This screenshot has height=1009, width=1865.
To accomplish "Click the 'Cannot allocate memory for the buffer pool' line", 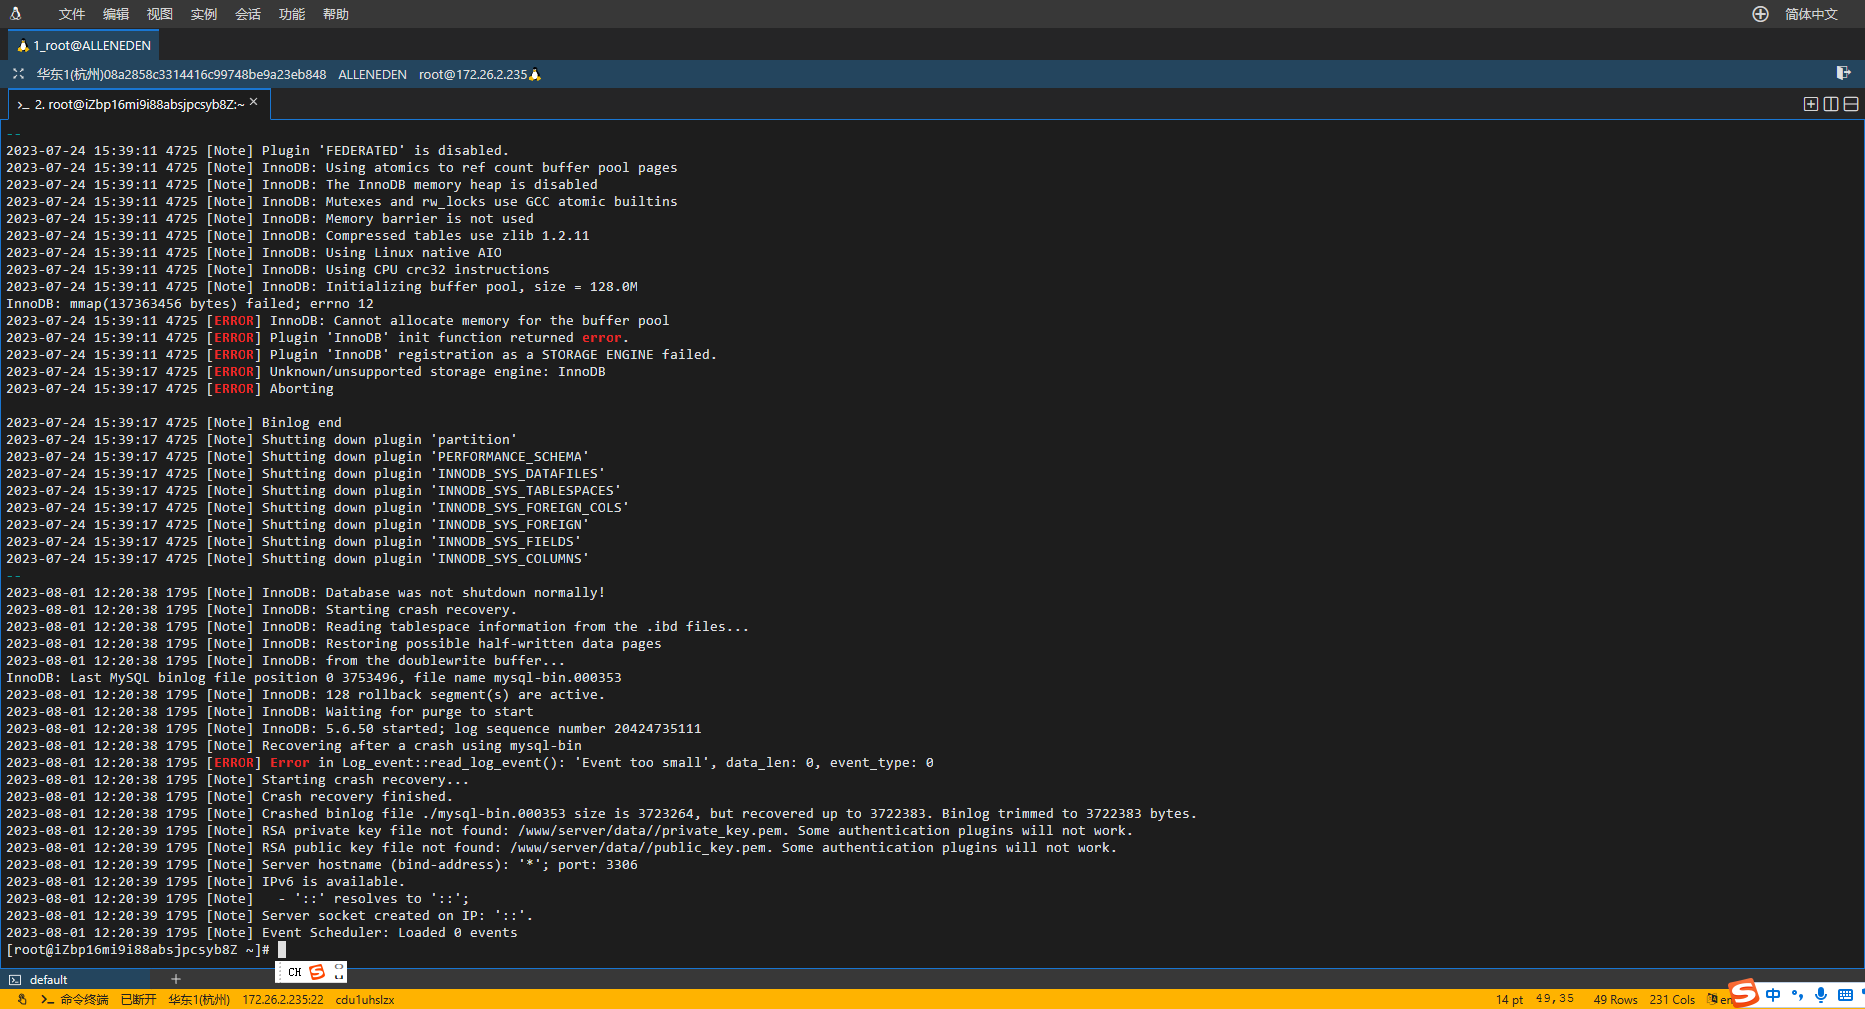I will pos(338,320).
